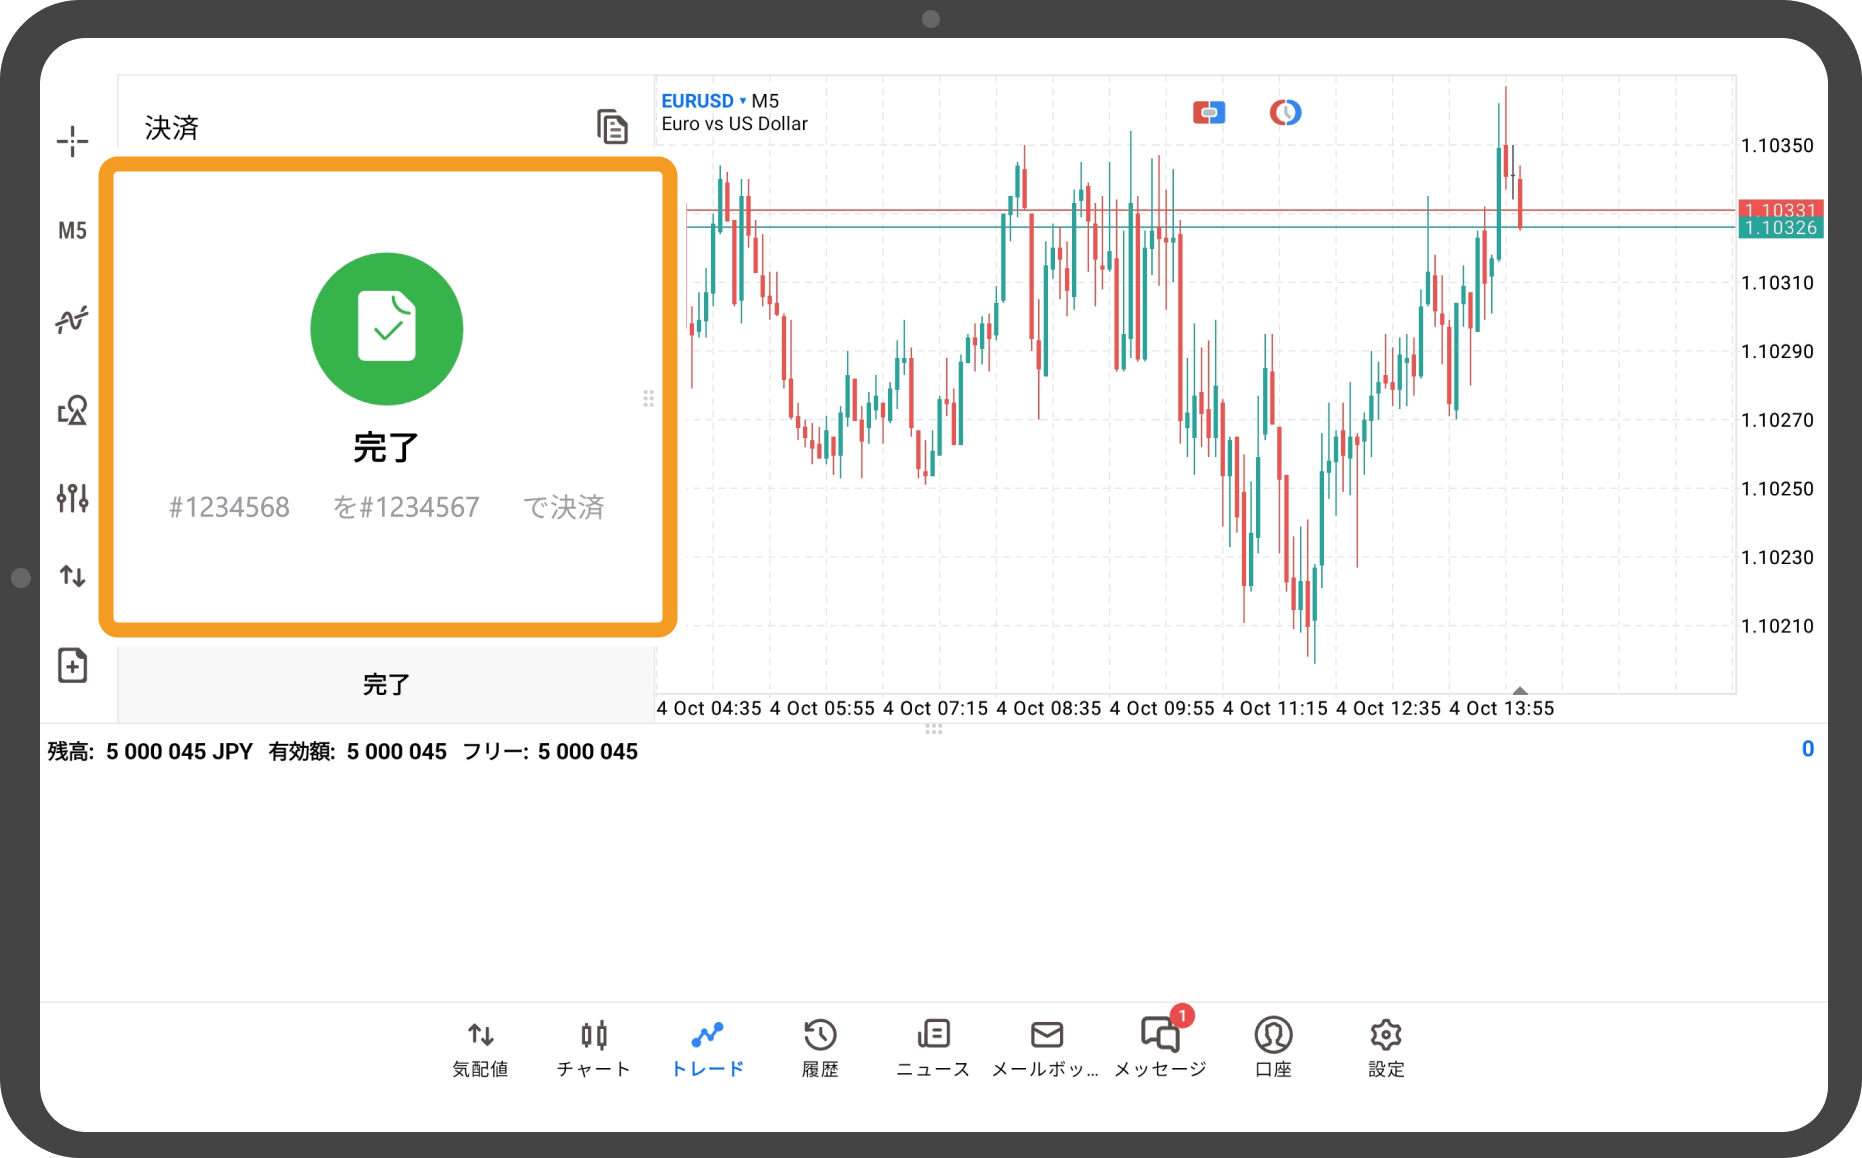Open the indicators icon in sidebar
The height and width of the screenshot is (1158, 1862).
72,320
